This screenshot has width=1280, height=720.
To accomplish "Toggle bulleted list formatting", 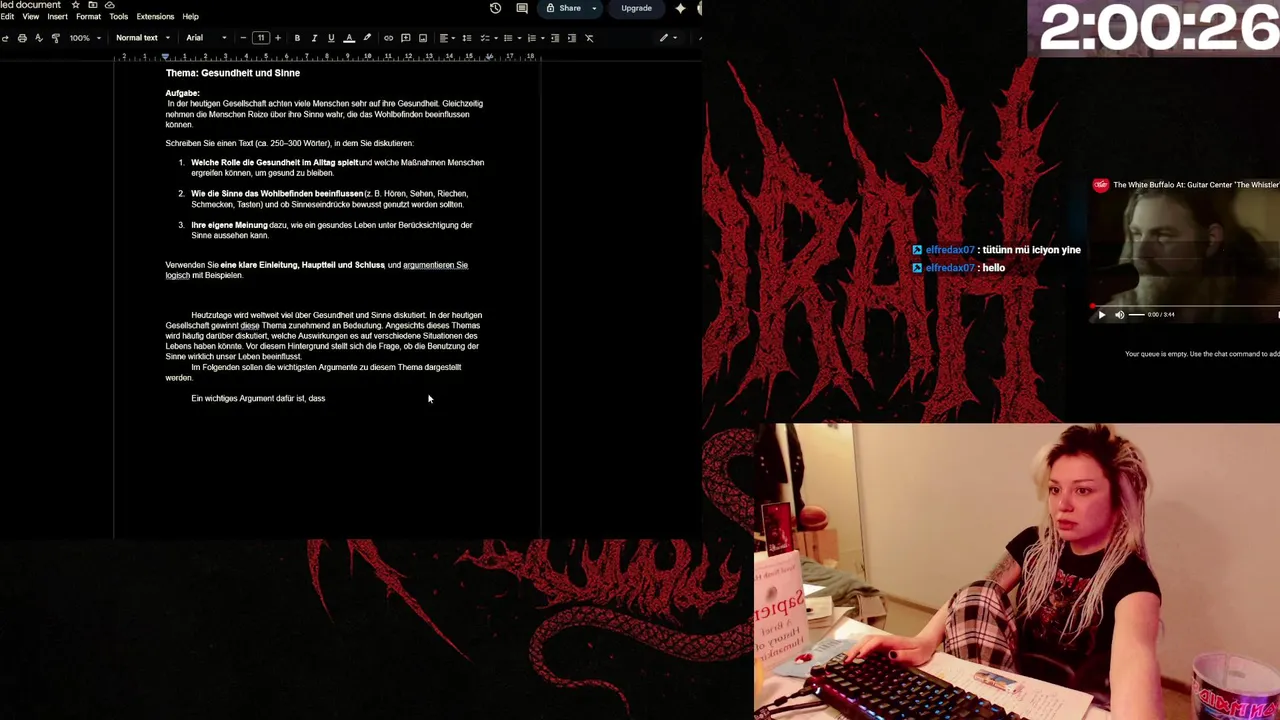I will click(508, 38).
